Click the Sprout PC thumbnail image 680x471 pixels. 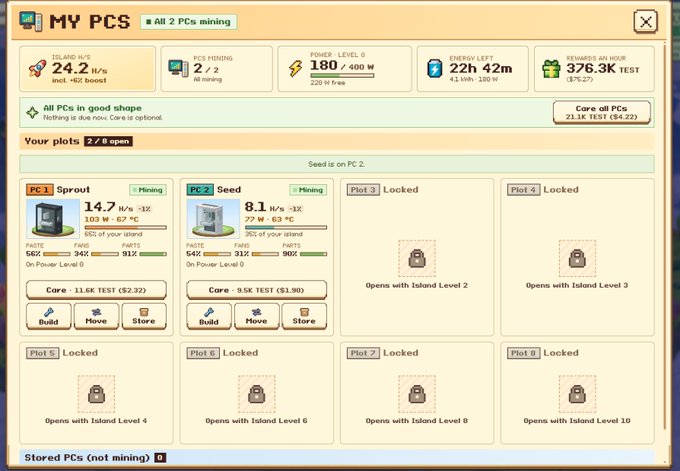[53, 219]
